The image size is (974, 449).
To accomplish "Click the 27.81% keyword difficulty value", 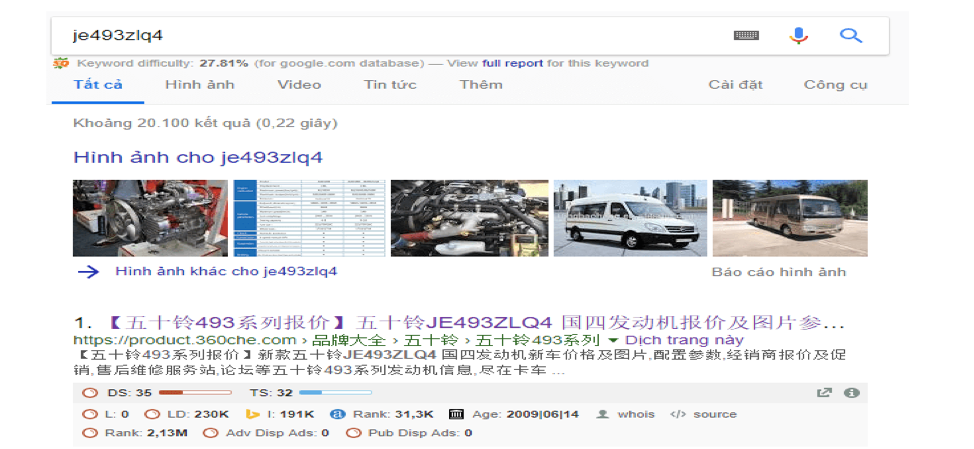I will [223, 63].
